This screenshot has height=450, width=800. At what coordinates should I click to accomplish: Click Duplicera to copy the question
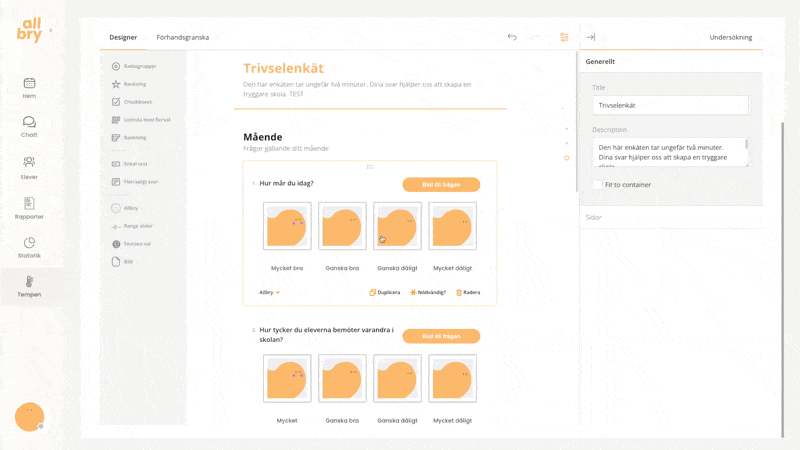pyautogui.click(x=385, y=292)
